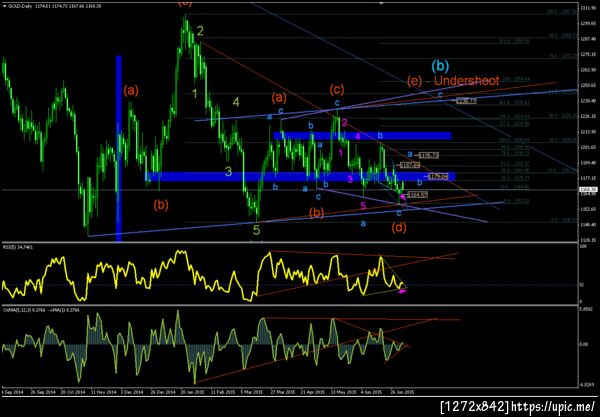
Task: Select the orange "(d)" wave label
Action: point(399,227)
